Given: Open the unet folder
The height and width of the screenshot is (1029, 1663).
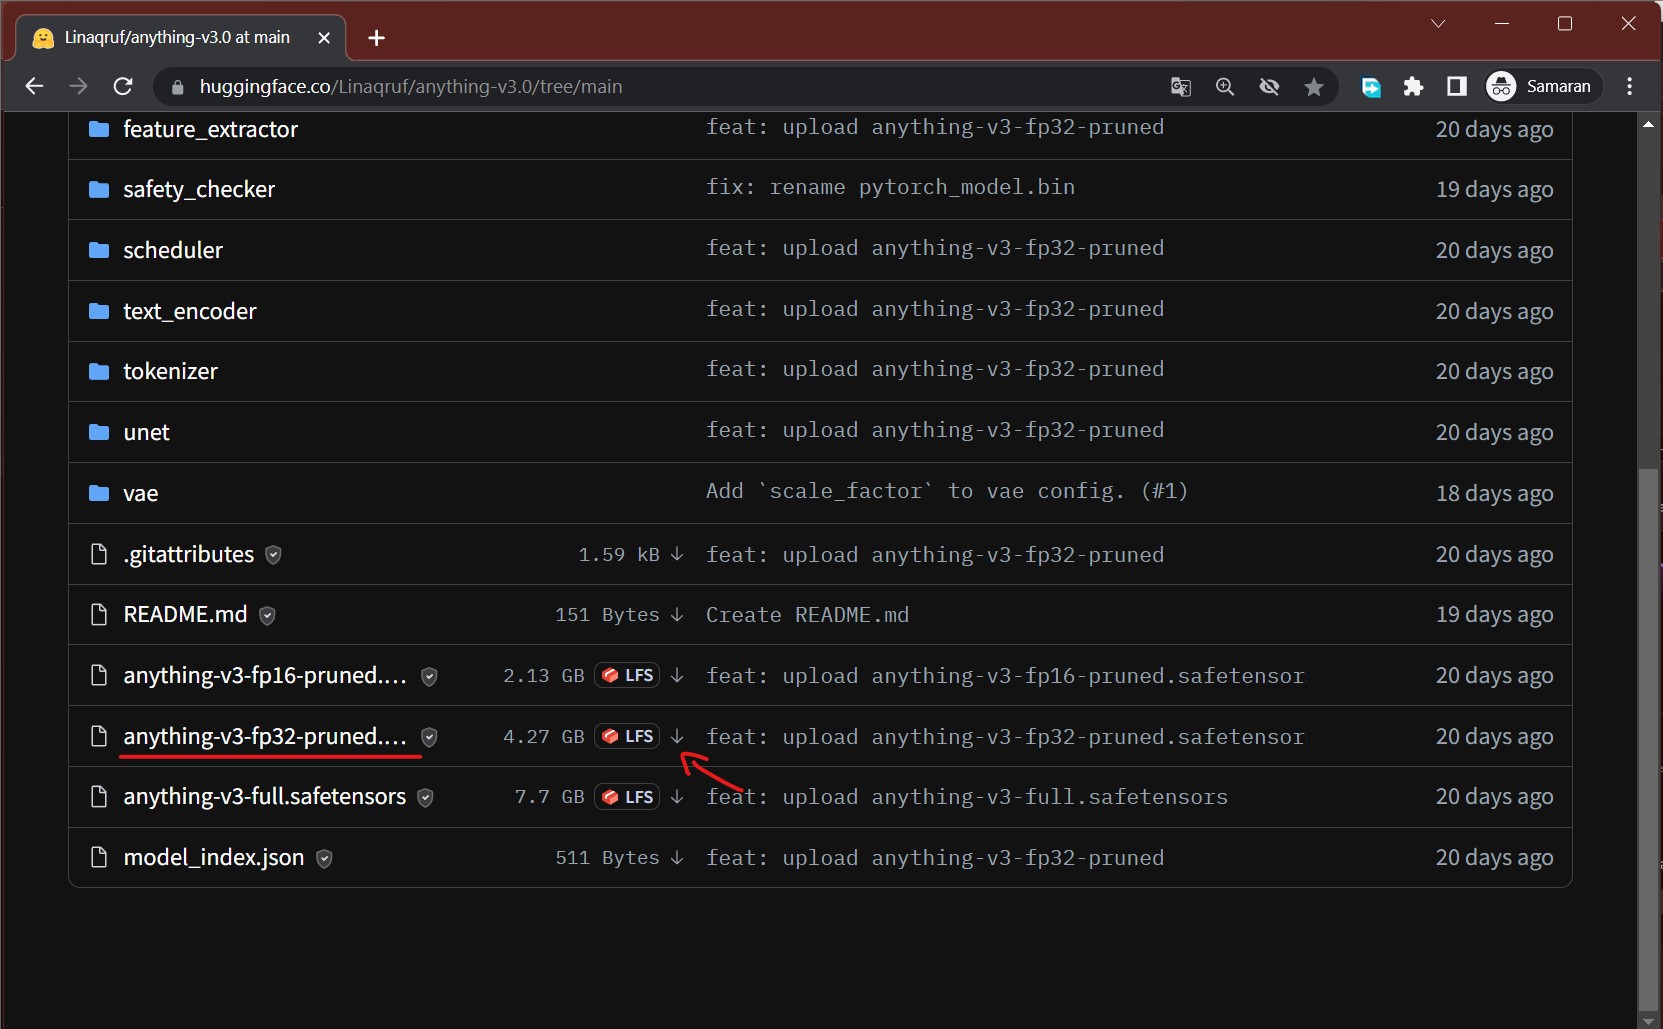Looking at the screenshot, I should click(146, 432).
